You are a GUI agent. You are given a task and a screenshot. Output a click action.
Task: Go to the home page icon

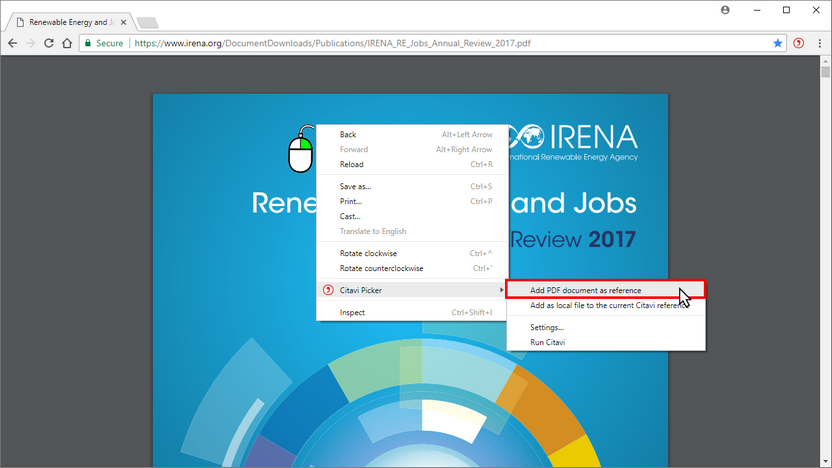click(67, 43)
